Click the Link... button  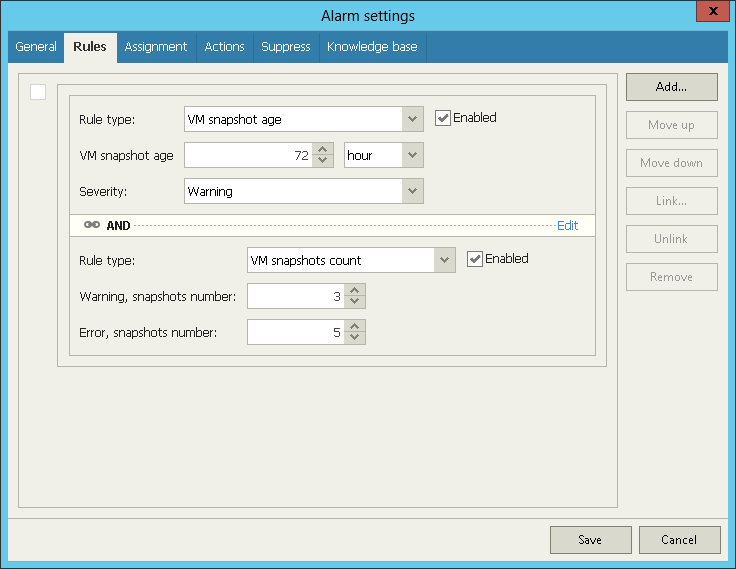tap(672, 201)
